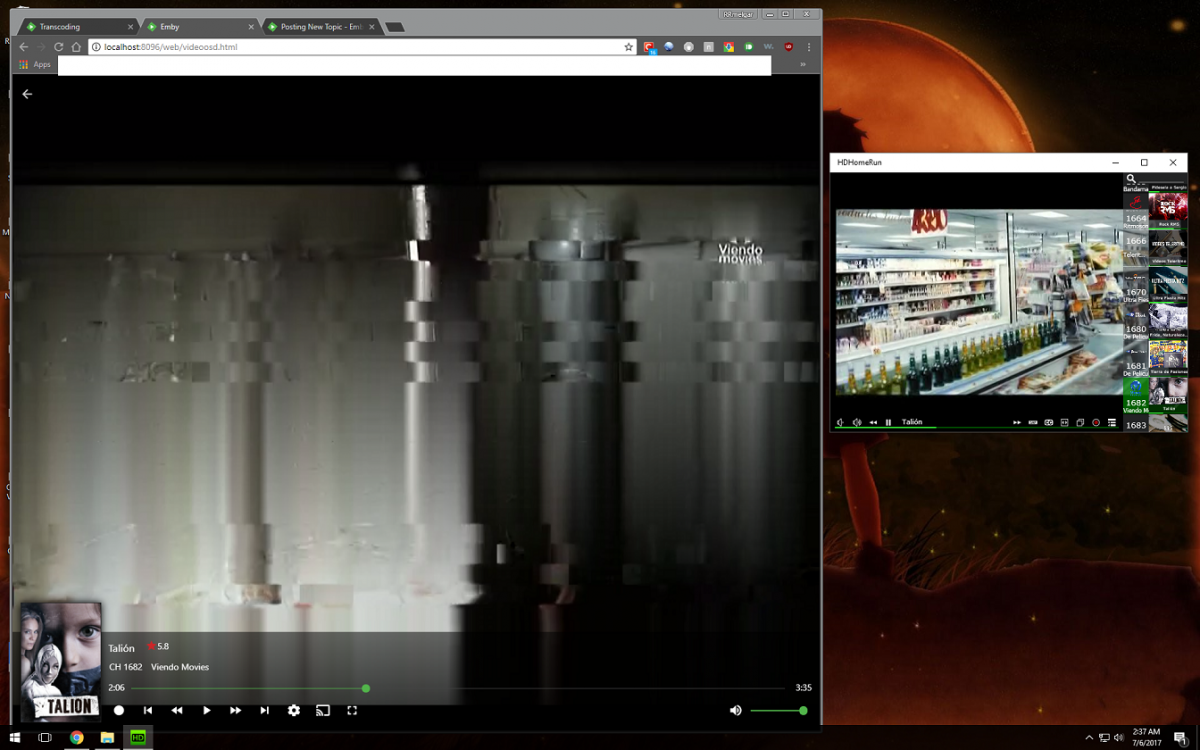Open the red extension with badge 16
This screenshot has width=1200, height=750.
[650, 48]
